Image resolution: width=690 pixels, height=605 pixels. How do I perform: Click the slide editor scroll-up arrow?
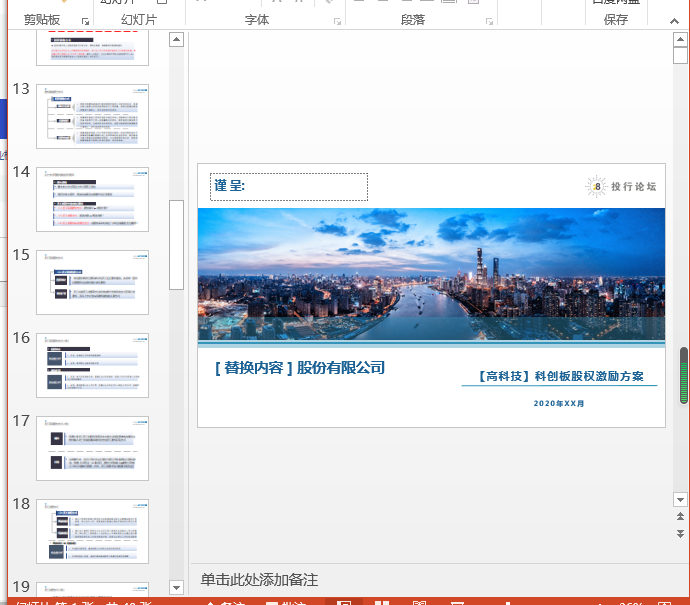pos(680,40)
